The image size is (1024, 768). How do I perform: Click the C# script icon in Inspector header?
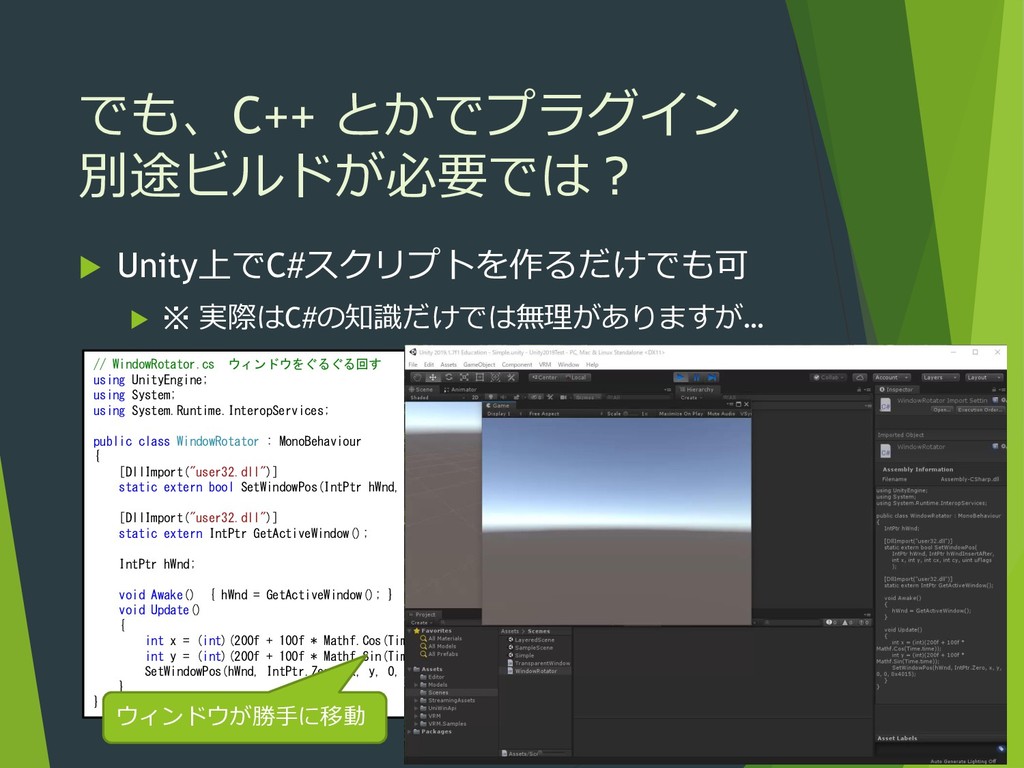pos(886,405)
